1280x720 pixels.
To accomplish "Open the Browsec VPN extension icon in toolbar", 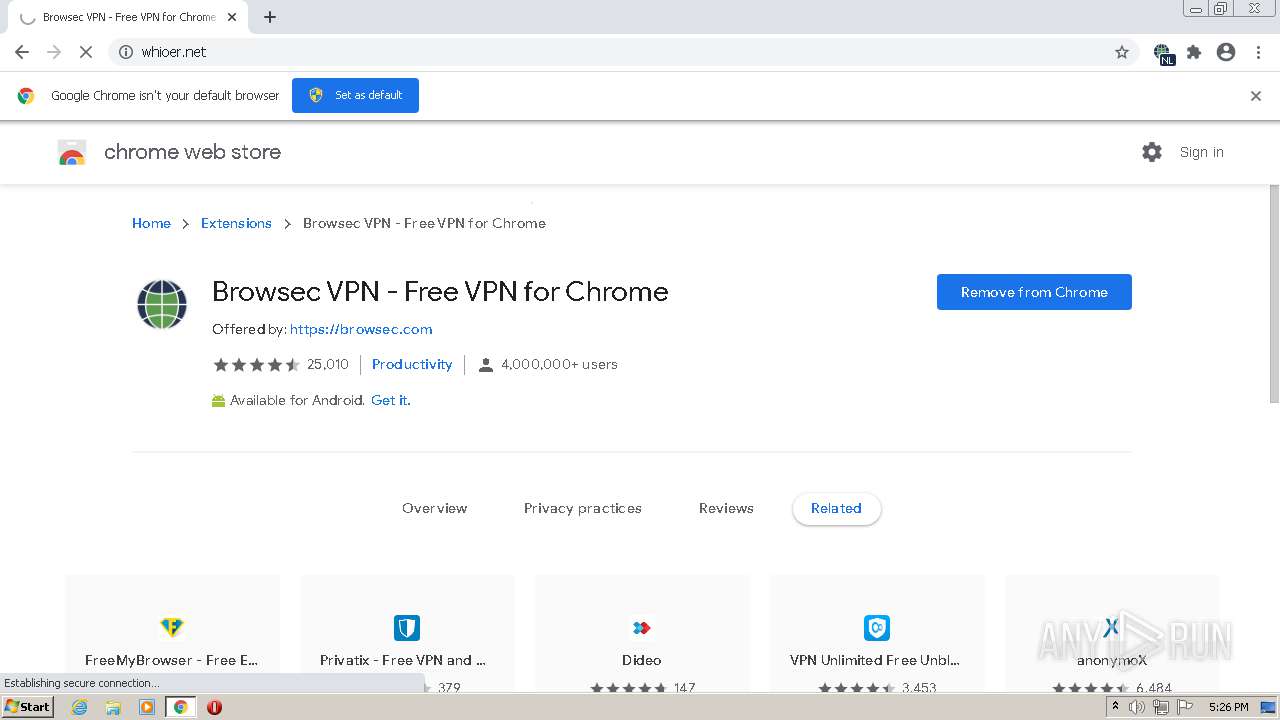I will pos(1163,54).
